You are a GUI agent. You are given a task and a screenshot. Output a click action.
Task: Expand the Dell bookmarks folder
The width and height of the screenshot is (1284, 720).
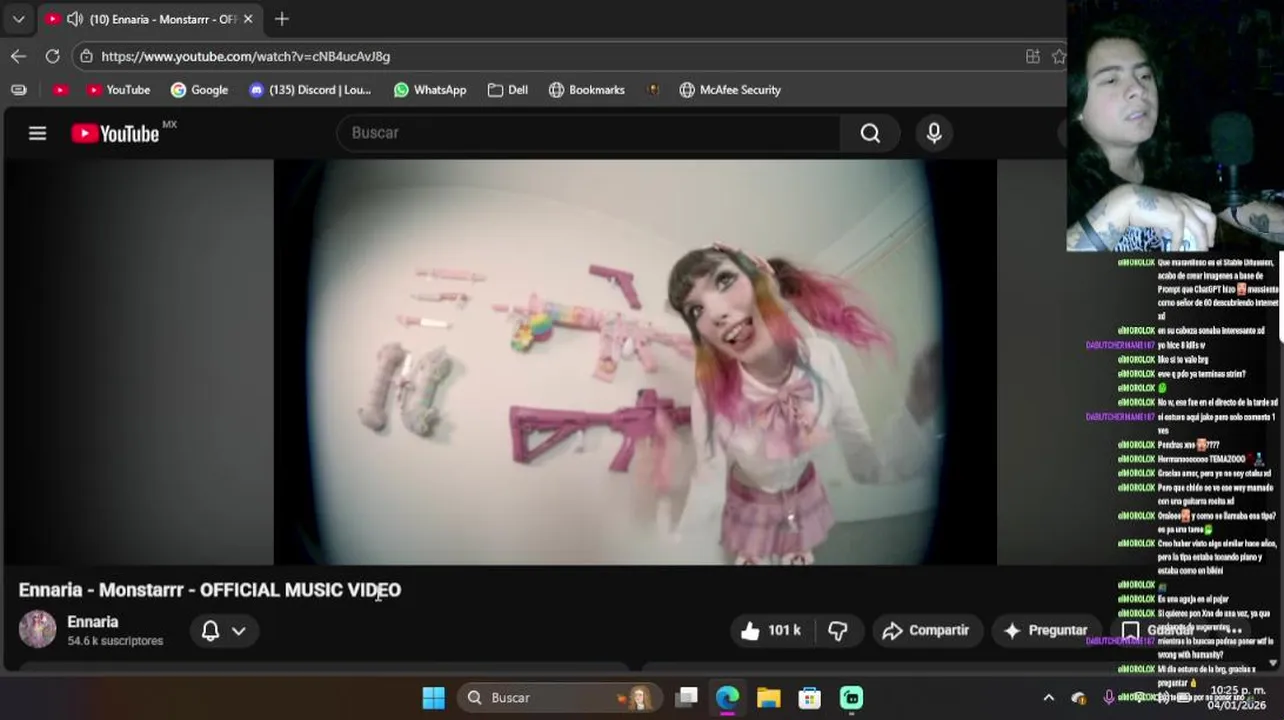coord(508,90)
